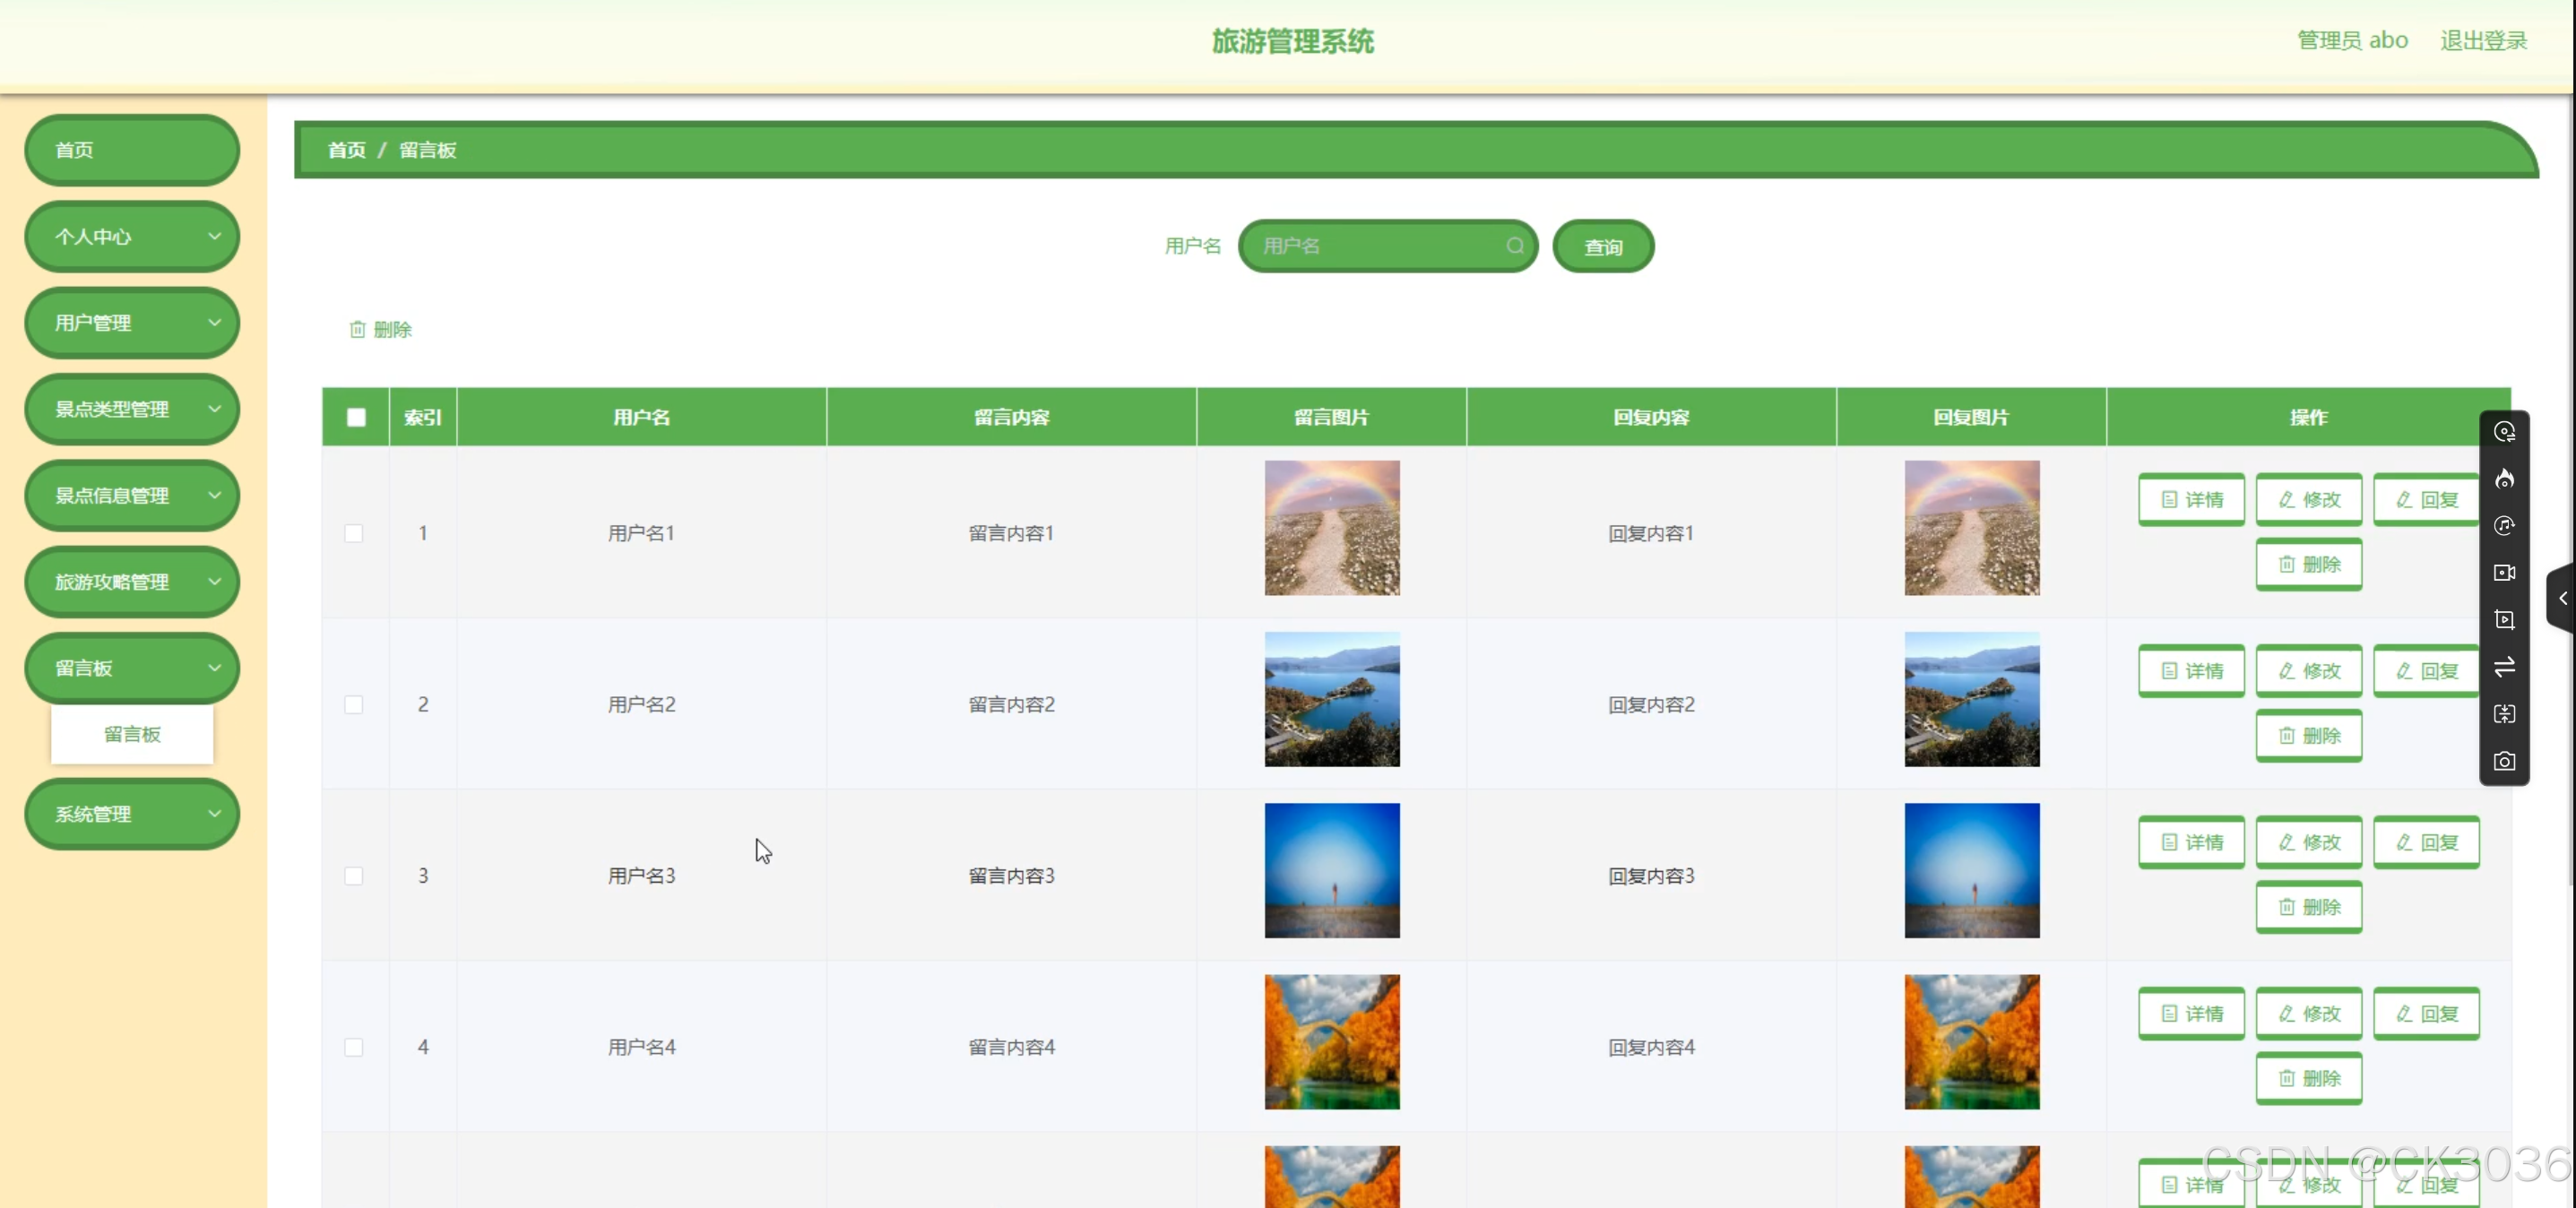This screenshot has height=1208, width=2576.
Task: Click the magnifier icon in search field
Action: [x=1515, y=246]
